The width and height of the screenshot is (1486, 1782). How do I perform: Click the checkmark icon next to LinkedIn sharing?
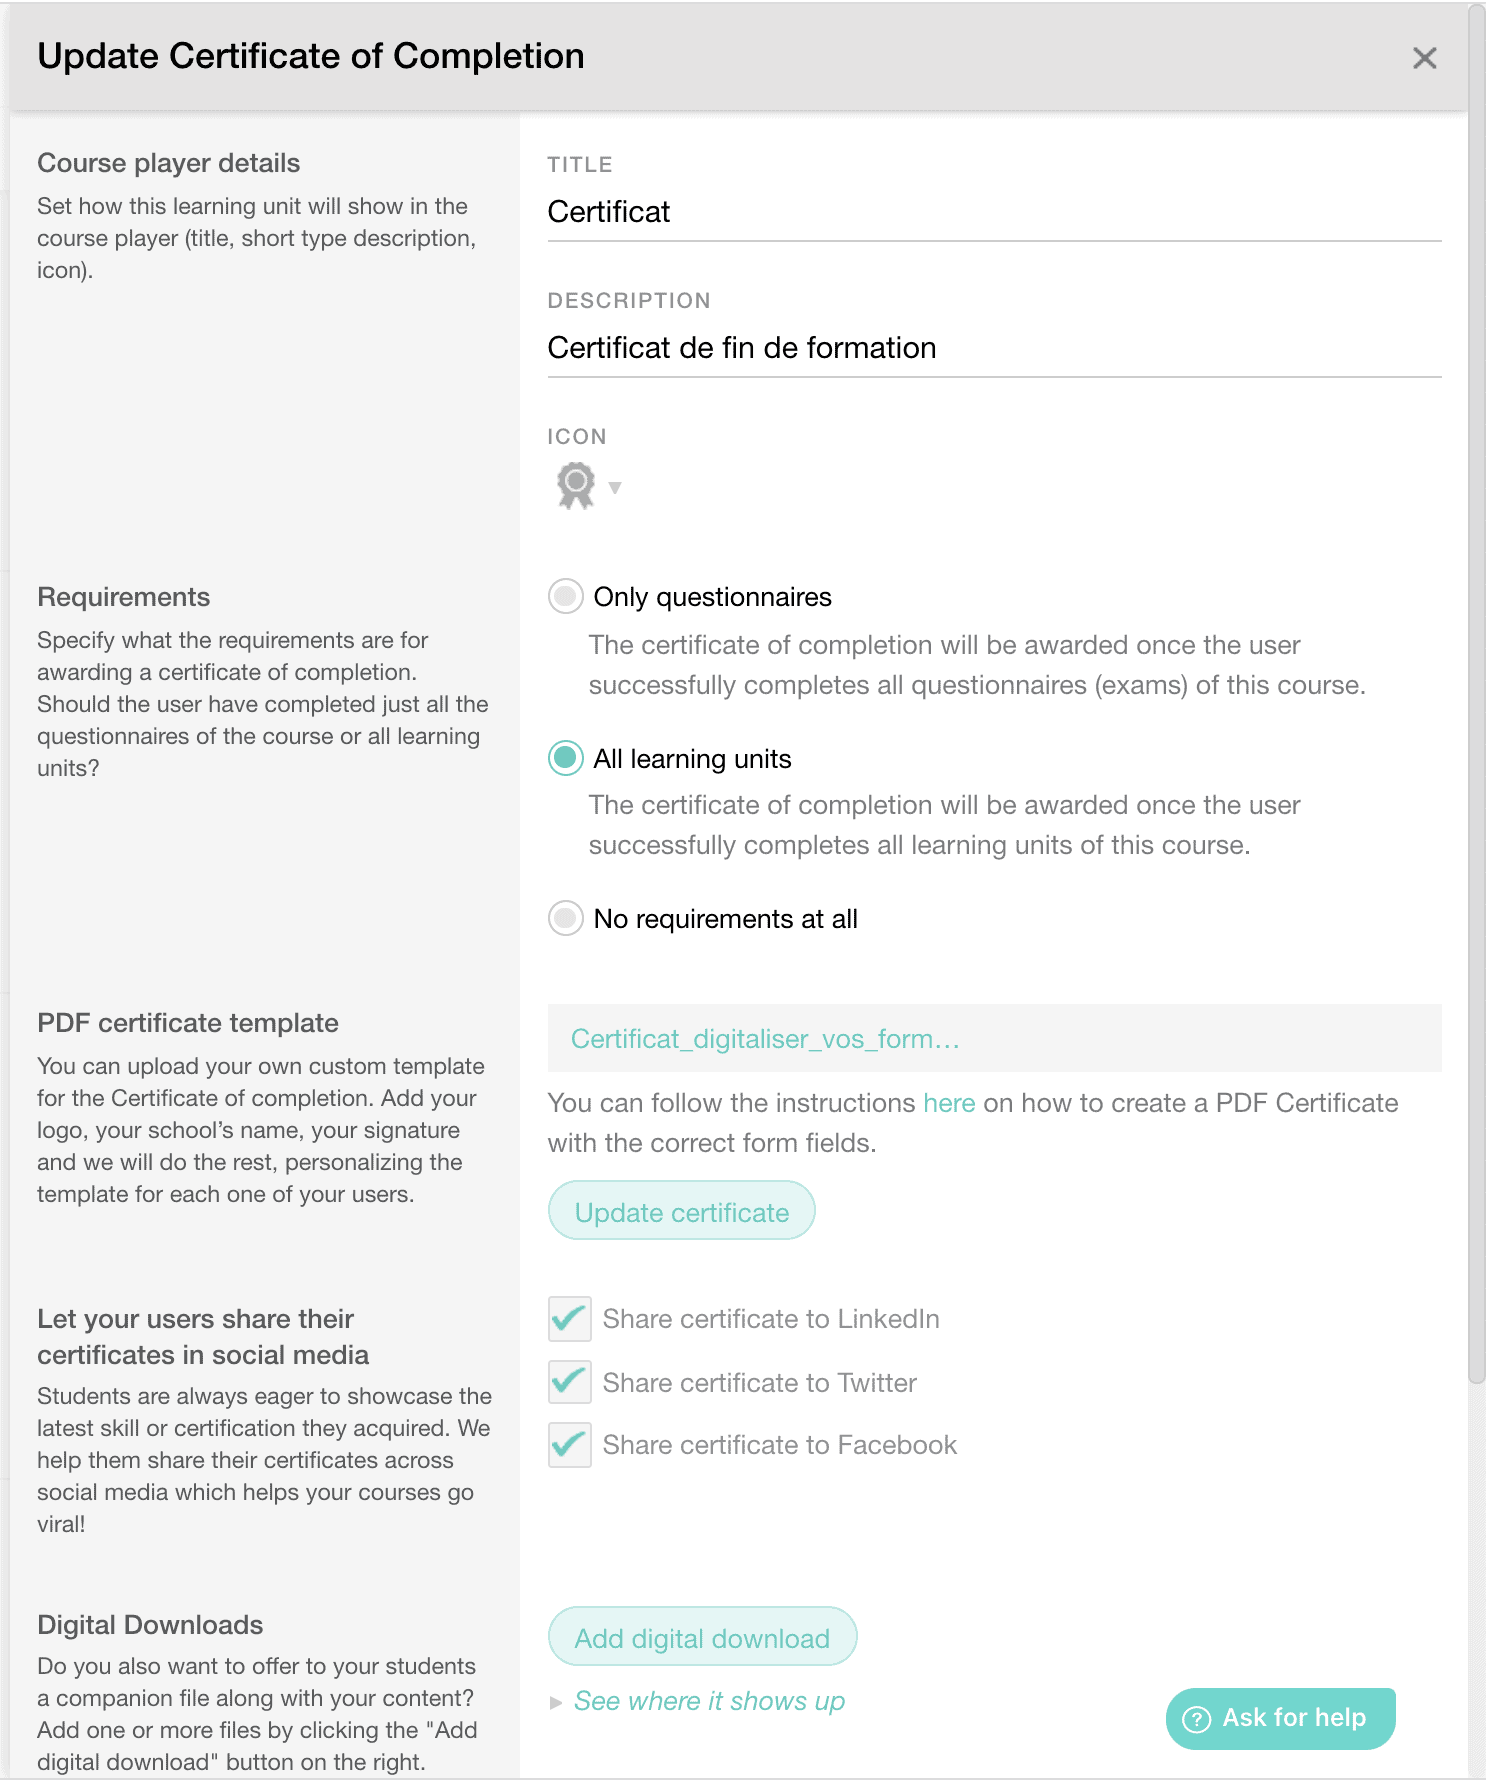pos(569,1319)
